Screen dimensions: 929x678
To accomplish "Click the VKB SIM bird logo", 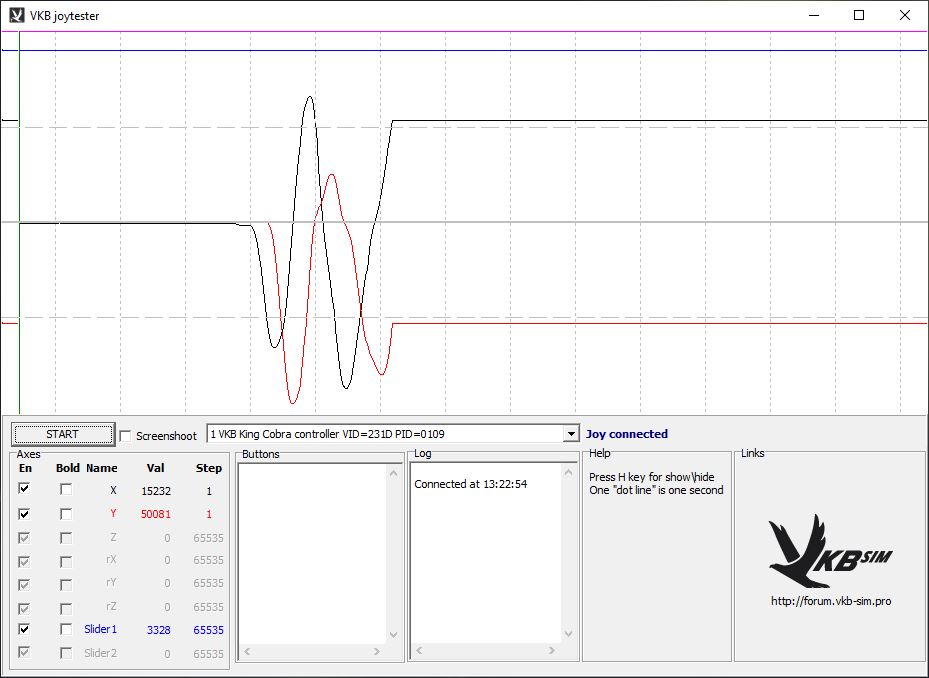I will [x=830, y=551].
